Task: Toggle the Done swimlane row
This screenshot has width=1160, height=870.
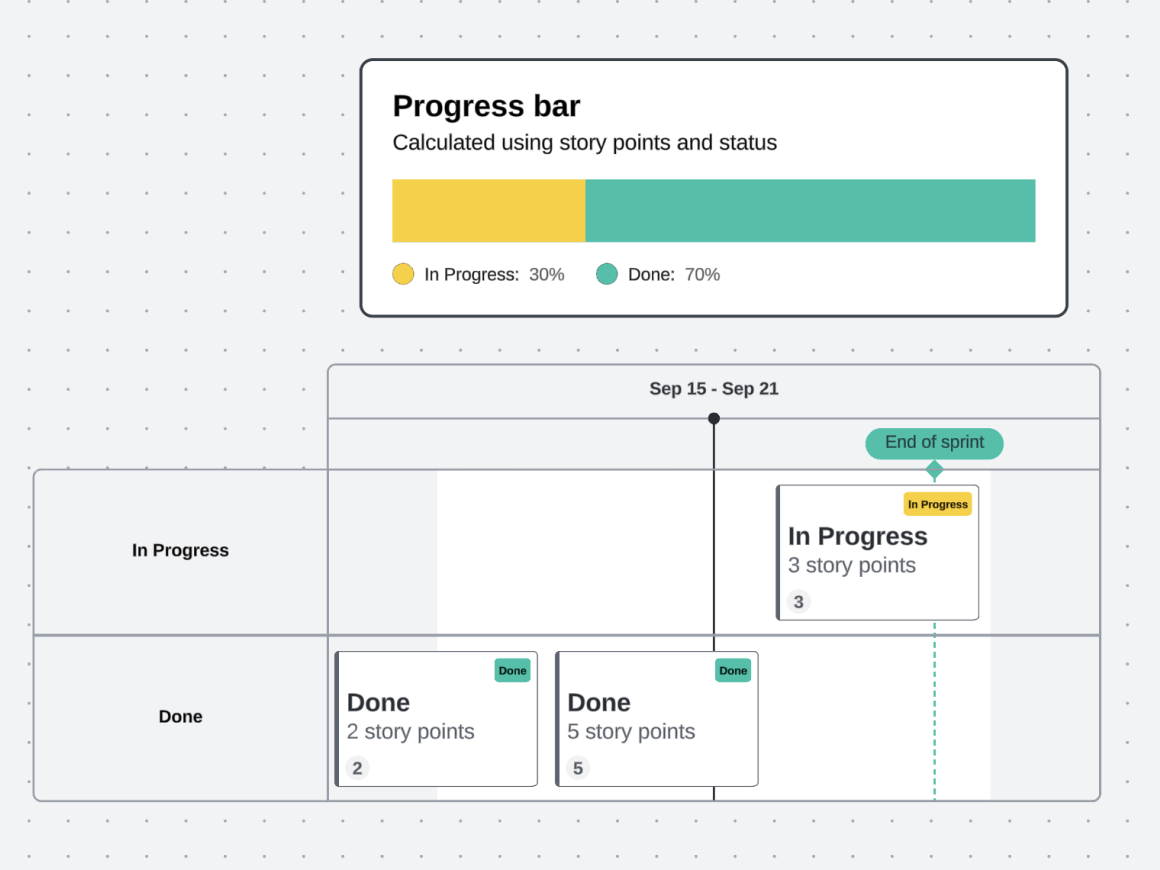Action: pos(180,717)
